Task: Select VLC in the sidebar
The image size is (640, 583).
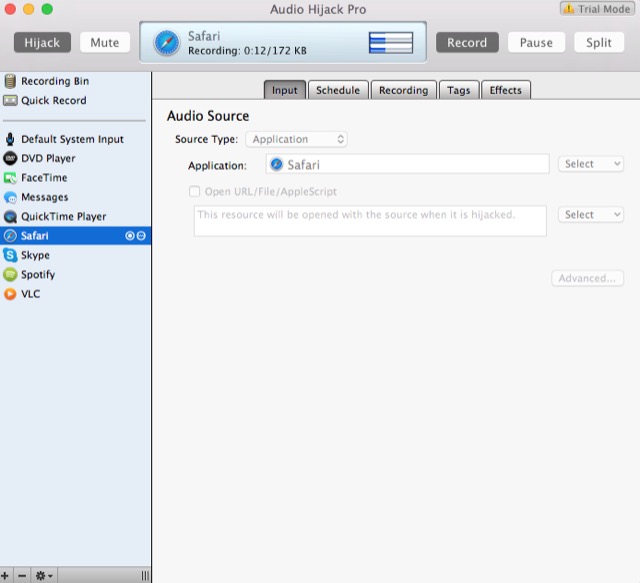Action: pos(30,294)
